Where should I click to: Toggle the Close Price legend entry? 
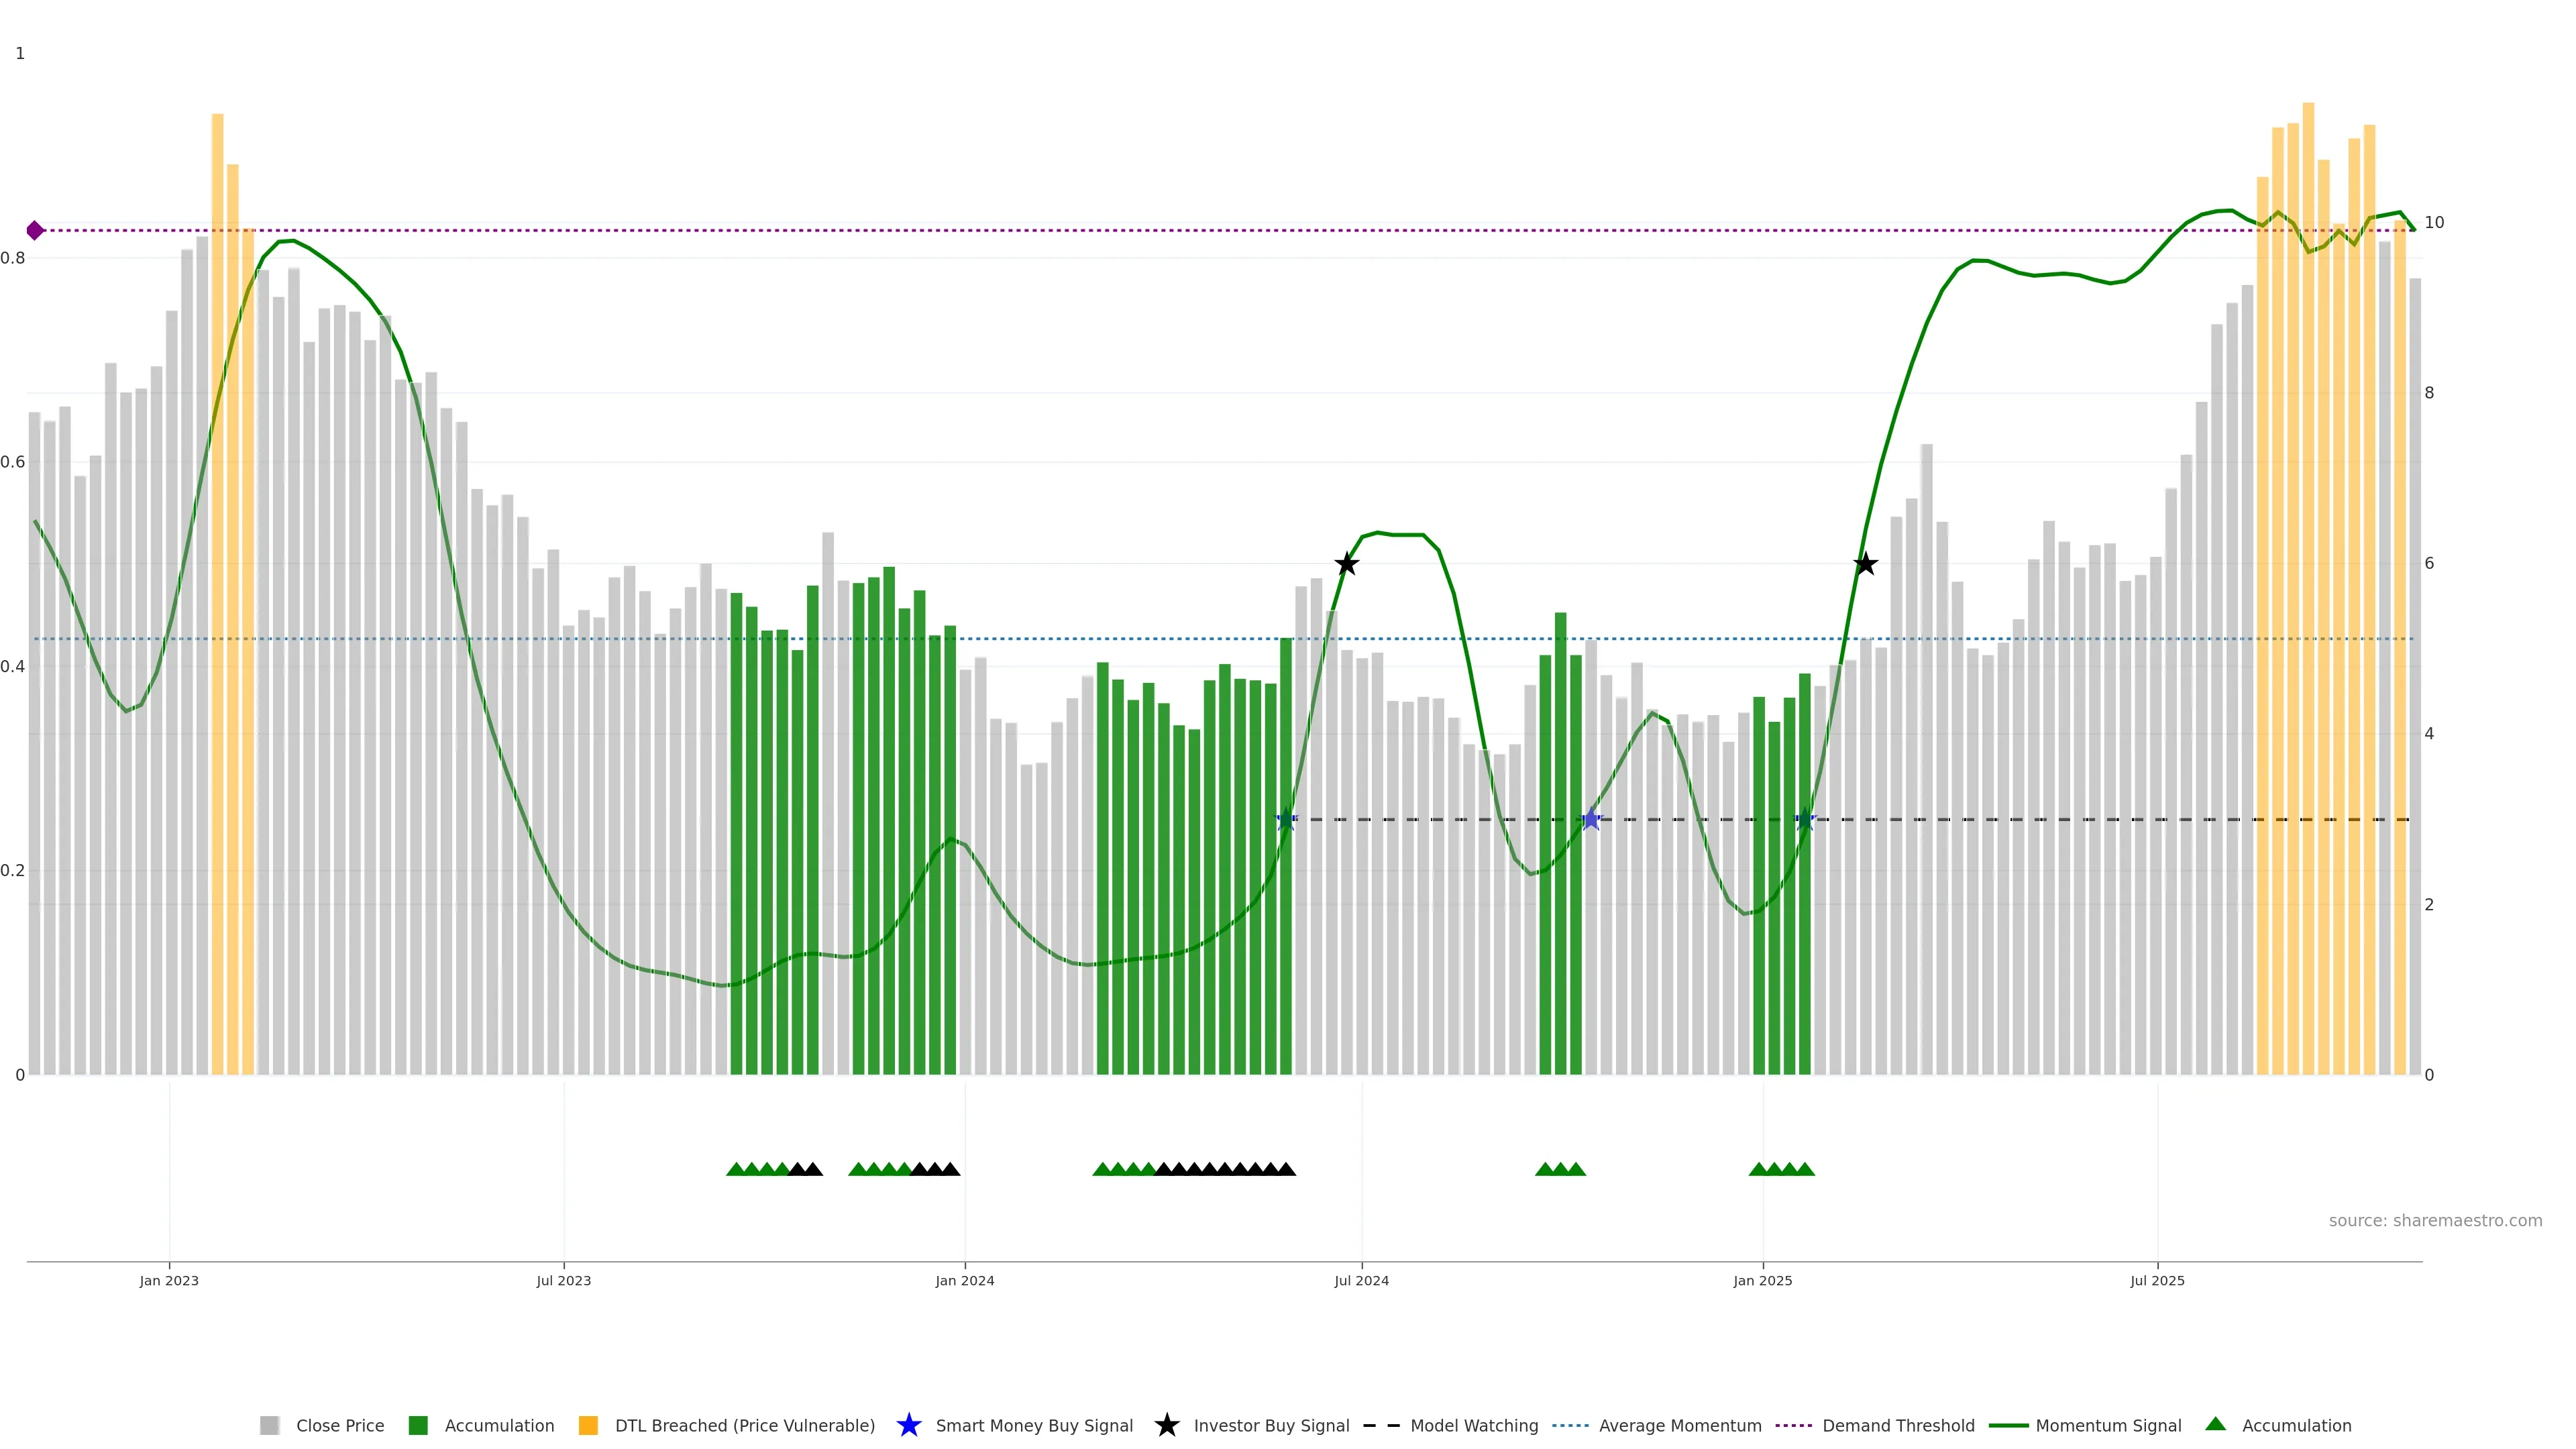click(x=339, y=1426)
